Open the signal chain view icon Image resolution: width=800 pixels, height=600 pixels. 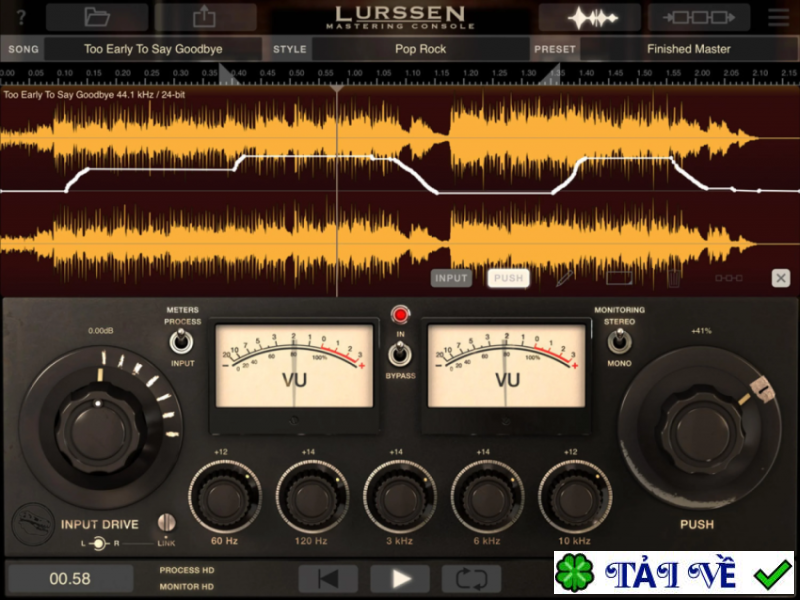pyautogui.click(x=698, y=15)
